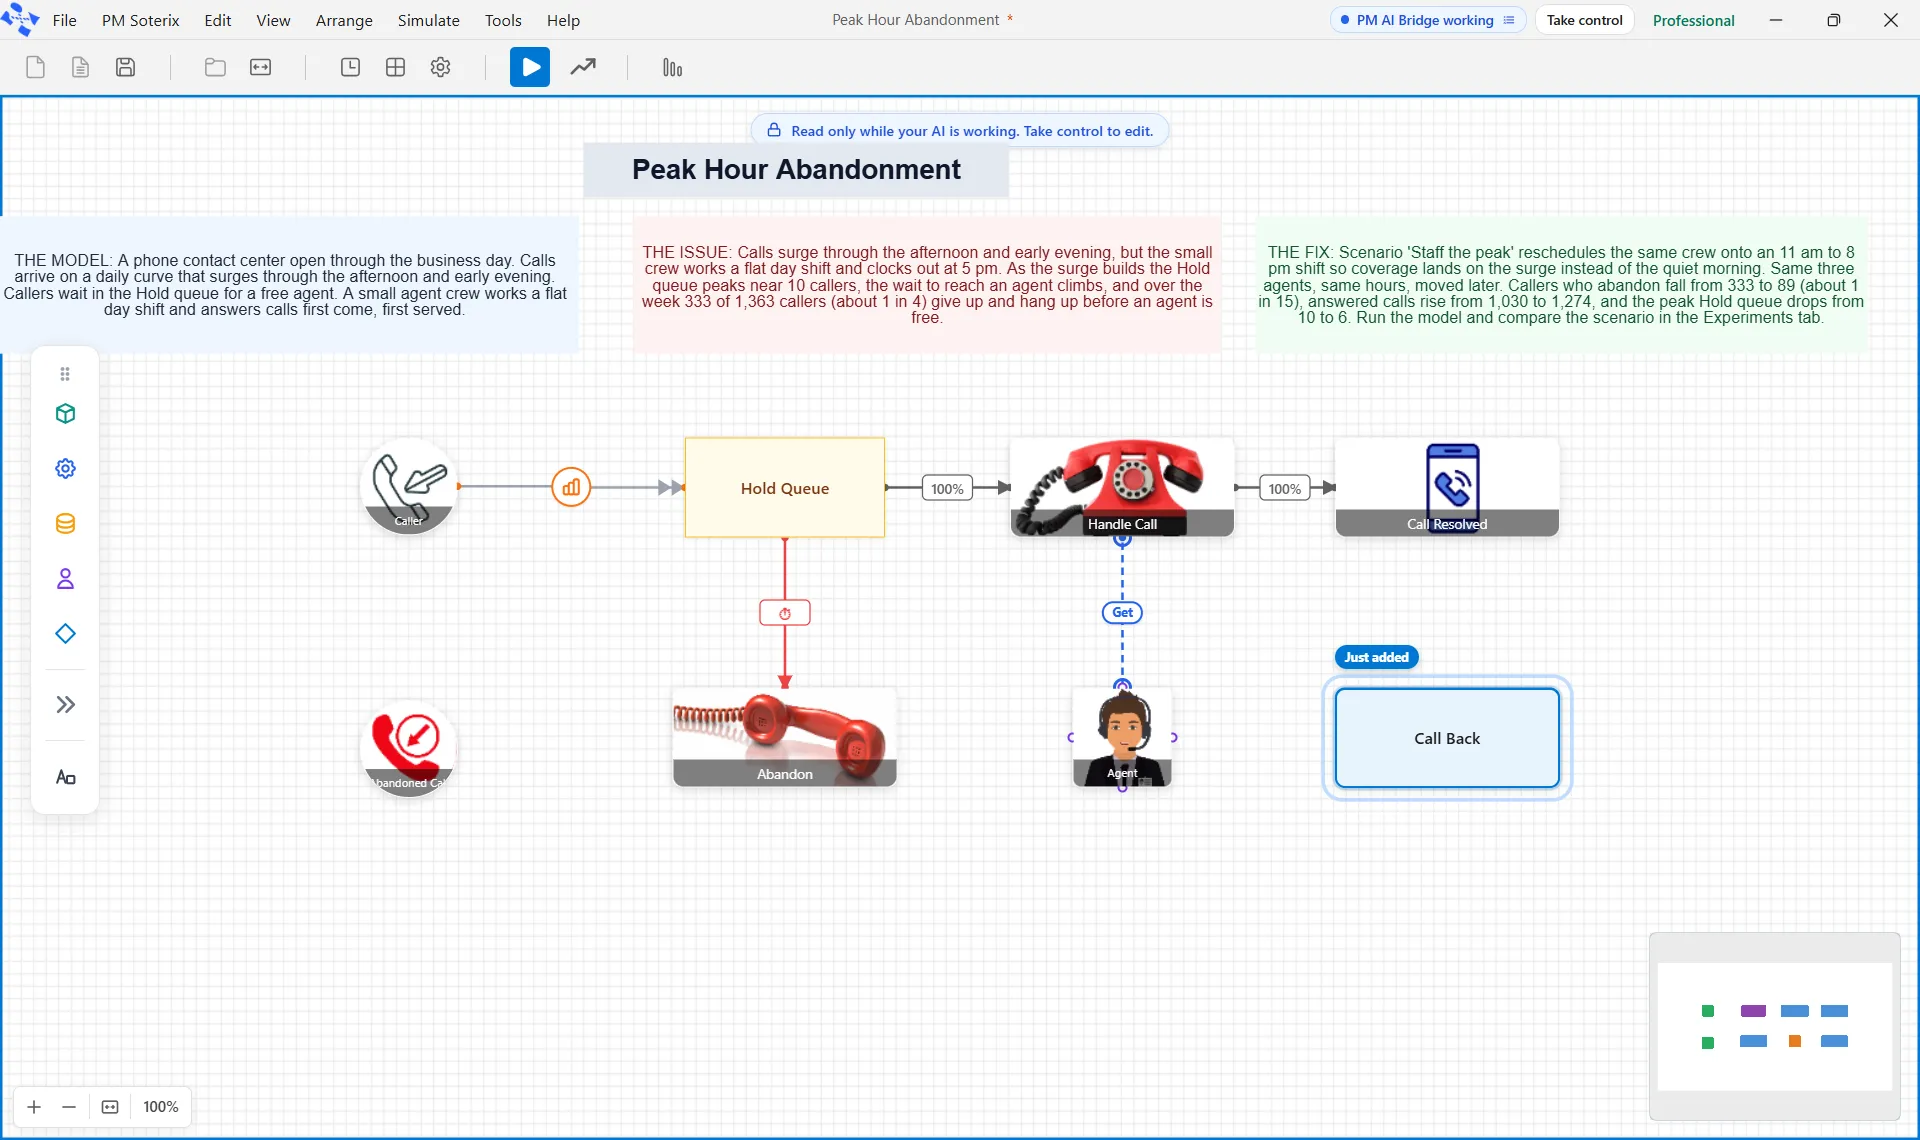Image resolution: width=1920 pixels, height=1140 pixels.
Task: Select the Agent resource node
Action: click(x=1122, y=738)
